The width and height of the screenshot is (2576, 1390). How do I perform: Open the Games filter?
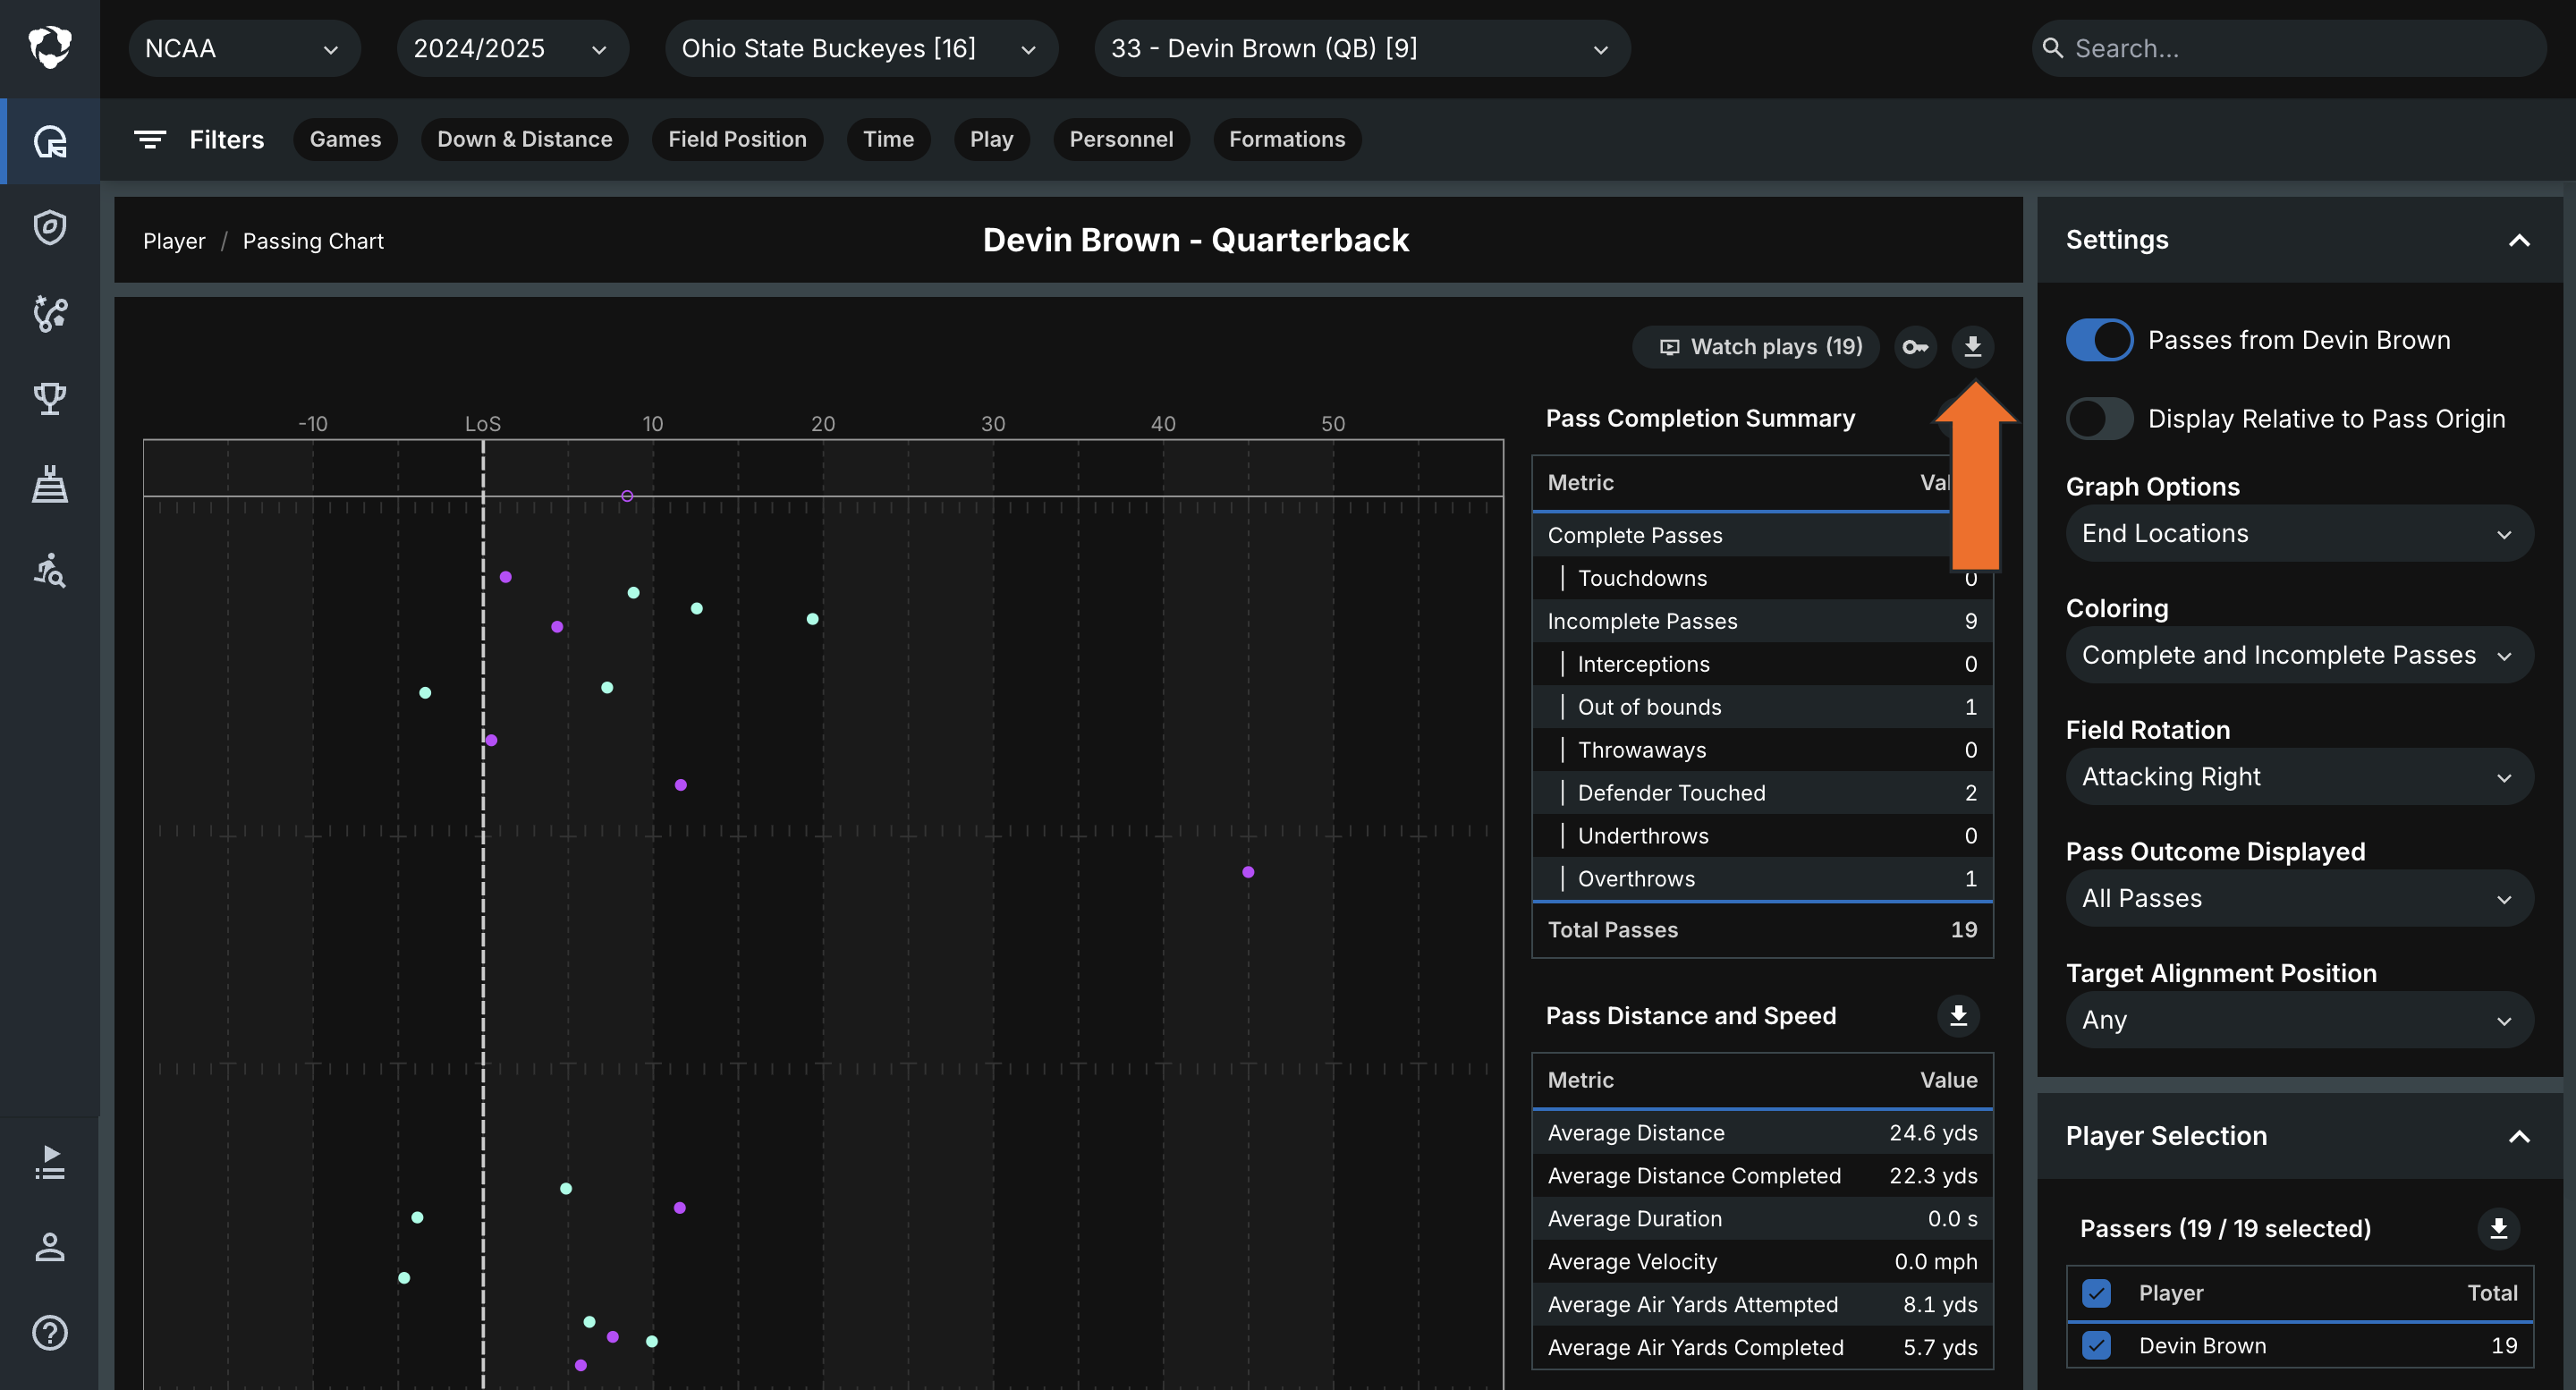(345, 140)
